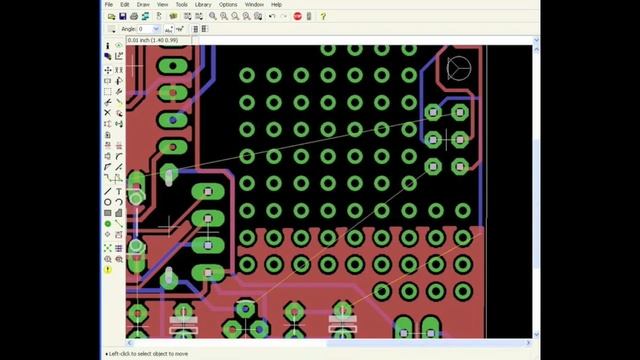Switch to schematic with the board/schematic icon
Screen dimensions: 640x360
tap(159, 16)
